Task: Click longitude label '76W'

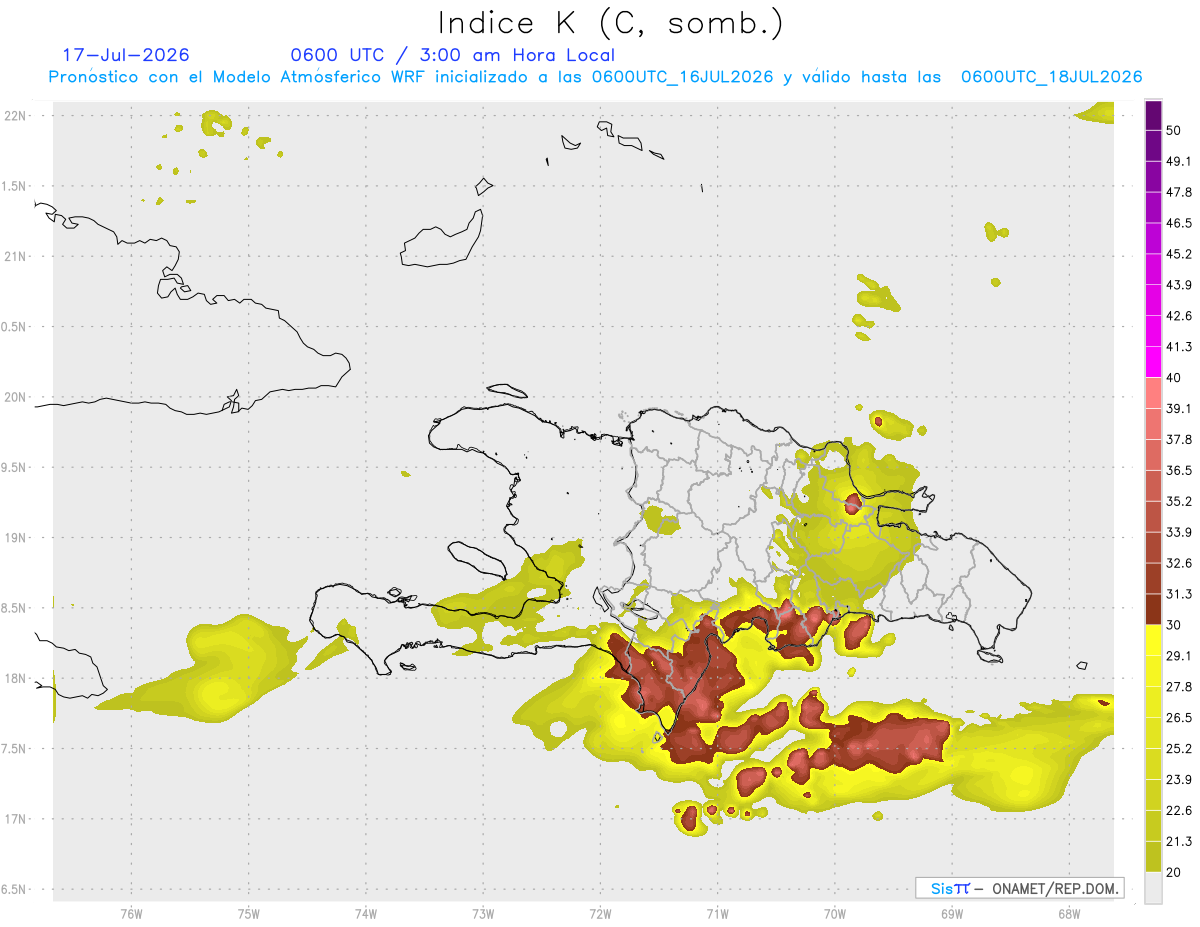Action: 131,913
